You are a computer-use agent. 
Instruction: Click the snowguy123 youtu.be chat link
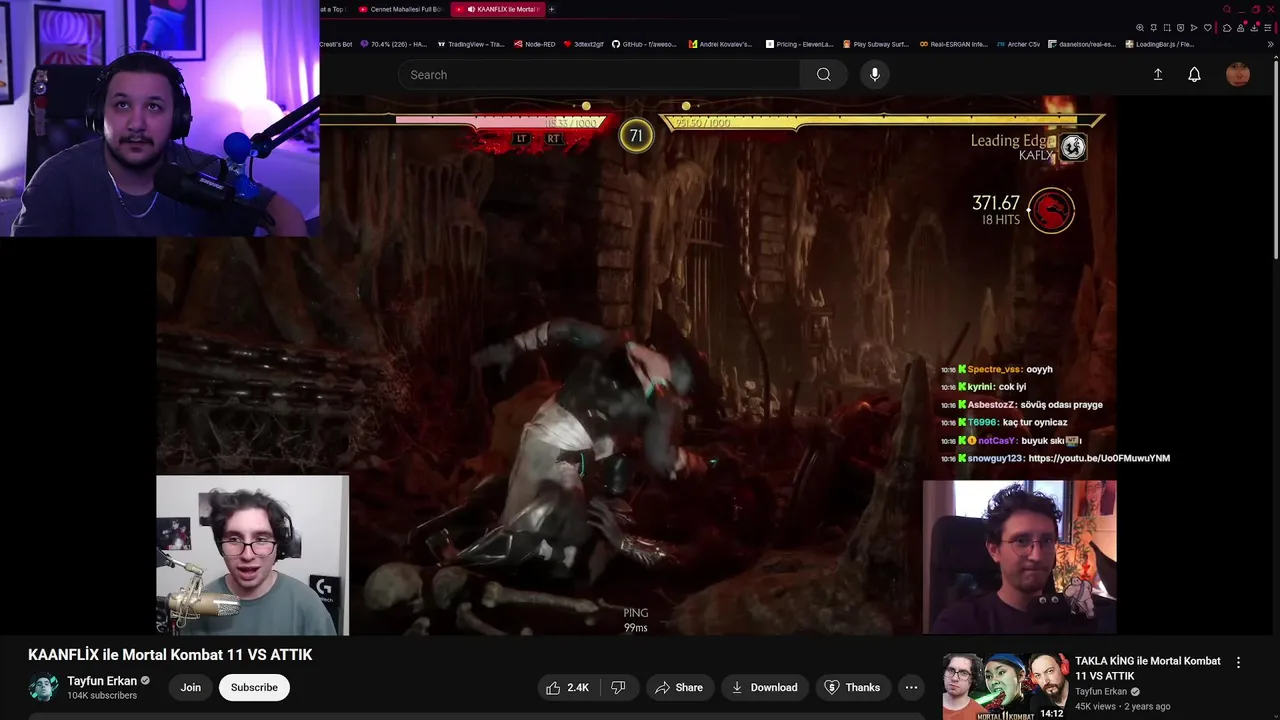click(1099, 458)
